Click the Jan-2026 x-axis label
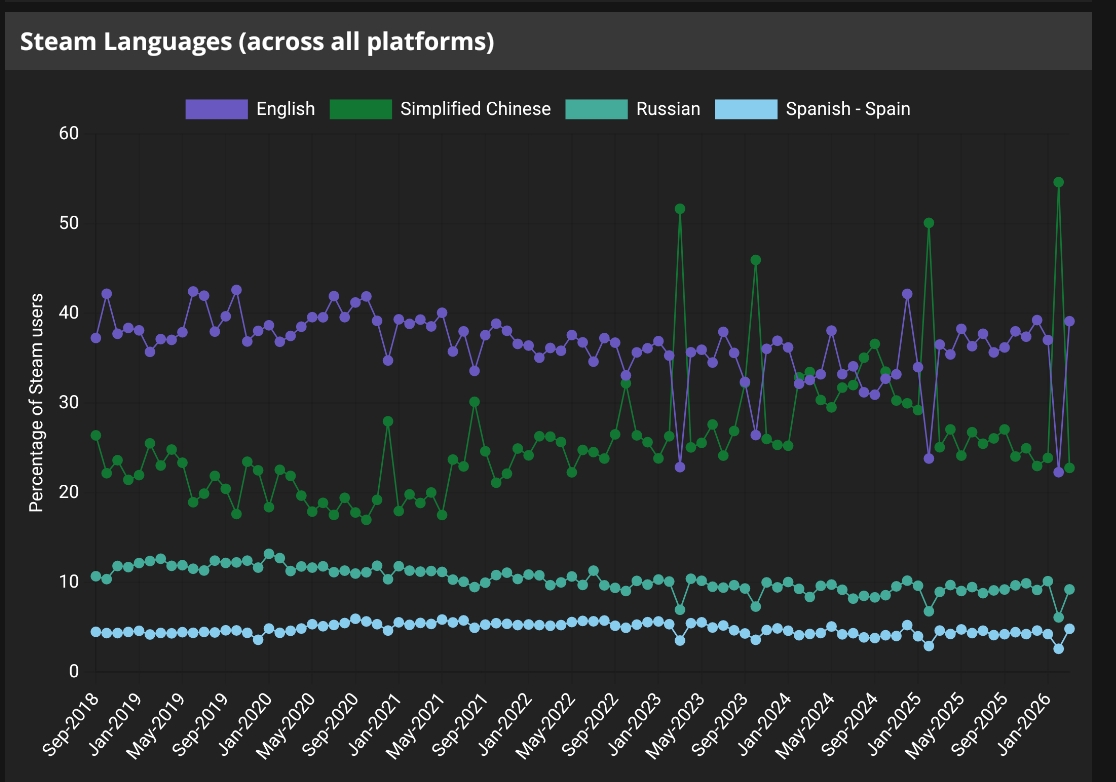The height and width of the screenshot is (782, 1116). coord(1023,723)
